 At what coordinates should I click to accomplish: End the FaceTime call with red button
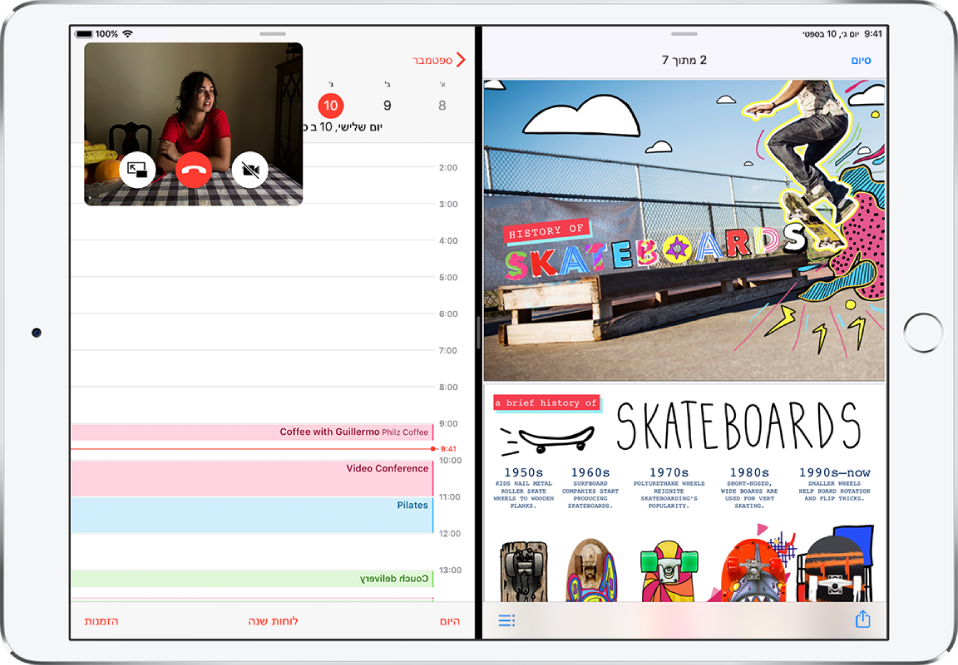pyautogui.click(x=193, y=171)
